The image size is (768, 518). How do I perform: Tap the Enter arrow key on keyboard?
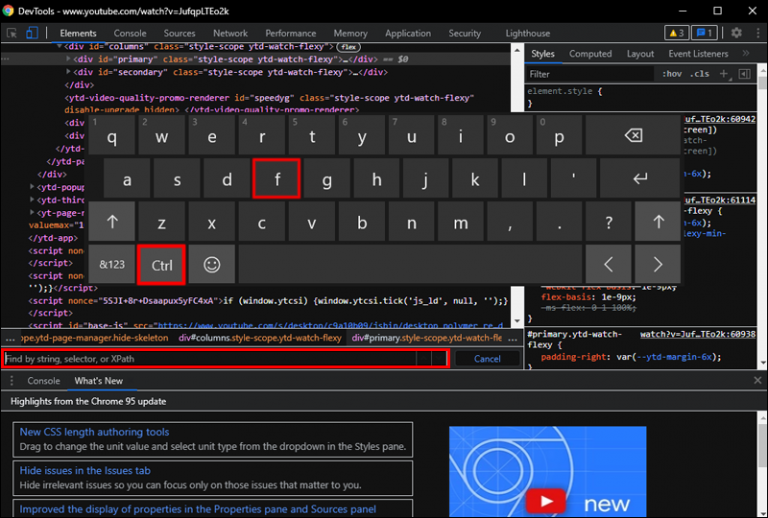coord(640,178)
